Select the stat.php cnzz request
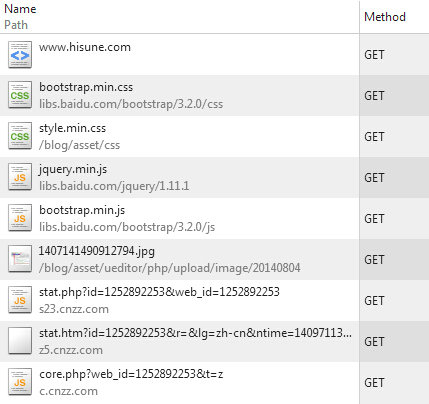Viewport: 429px width, 404px height. [x=214, y=300]
